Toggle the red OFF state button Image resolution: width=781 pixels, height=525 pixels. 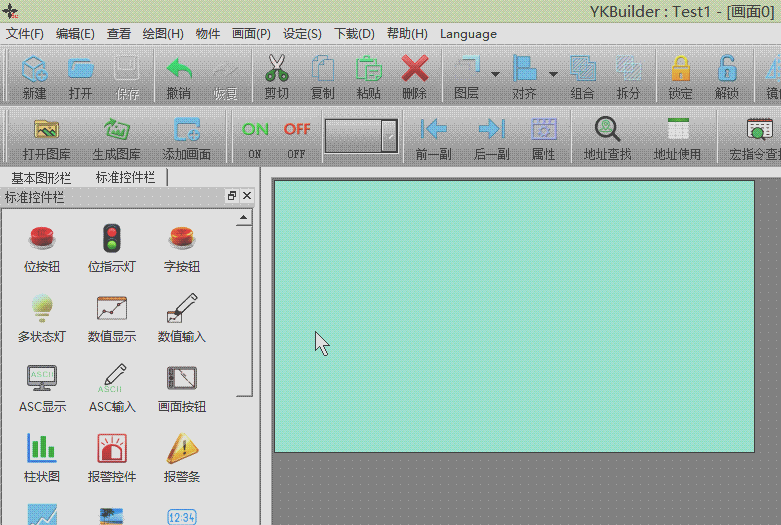[x=297, y=130]
